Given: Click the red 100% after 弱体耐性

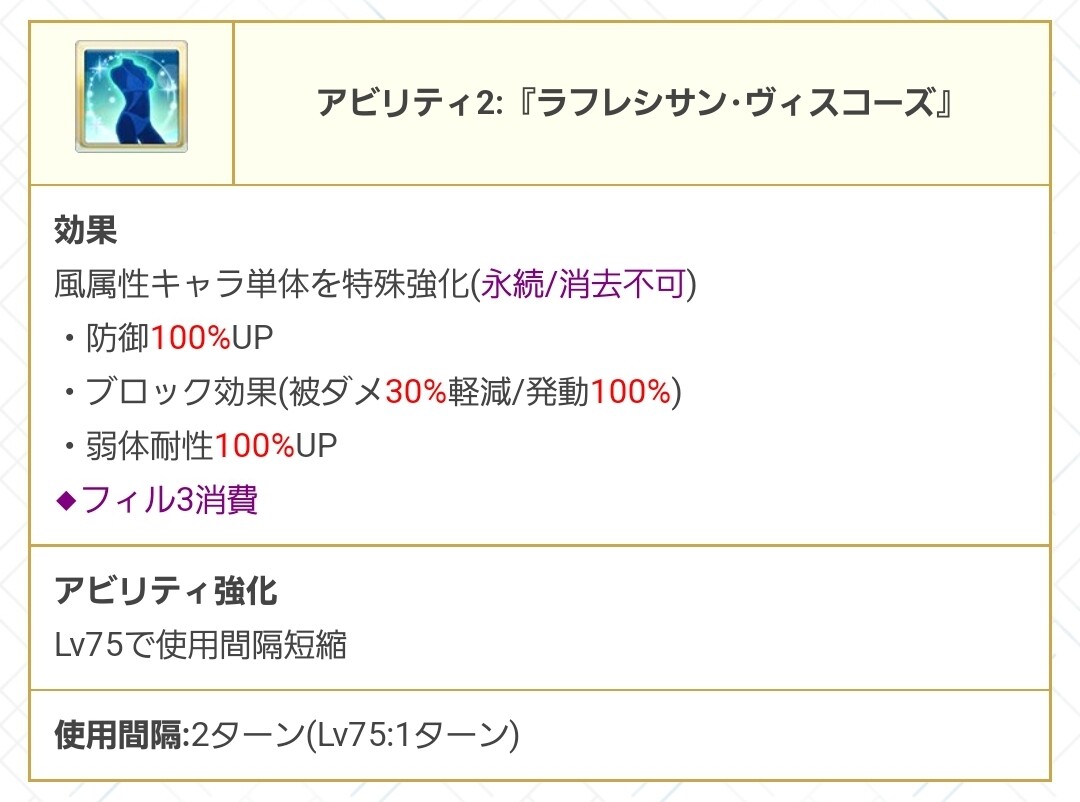Looking at the screenshot, I should 254,446.
